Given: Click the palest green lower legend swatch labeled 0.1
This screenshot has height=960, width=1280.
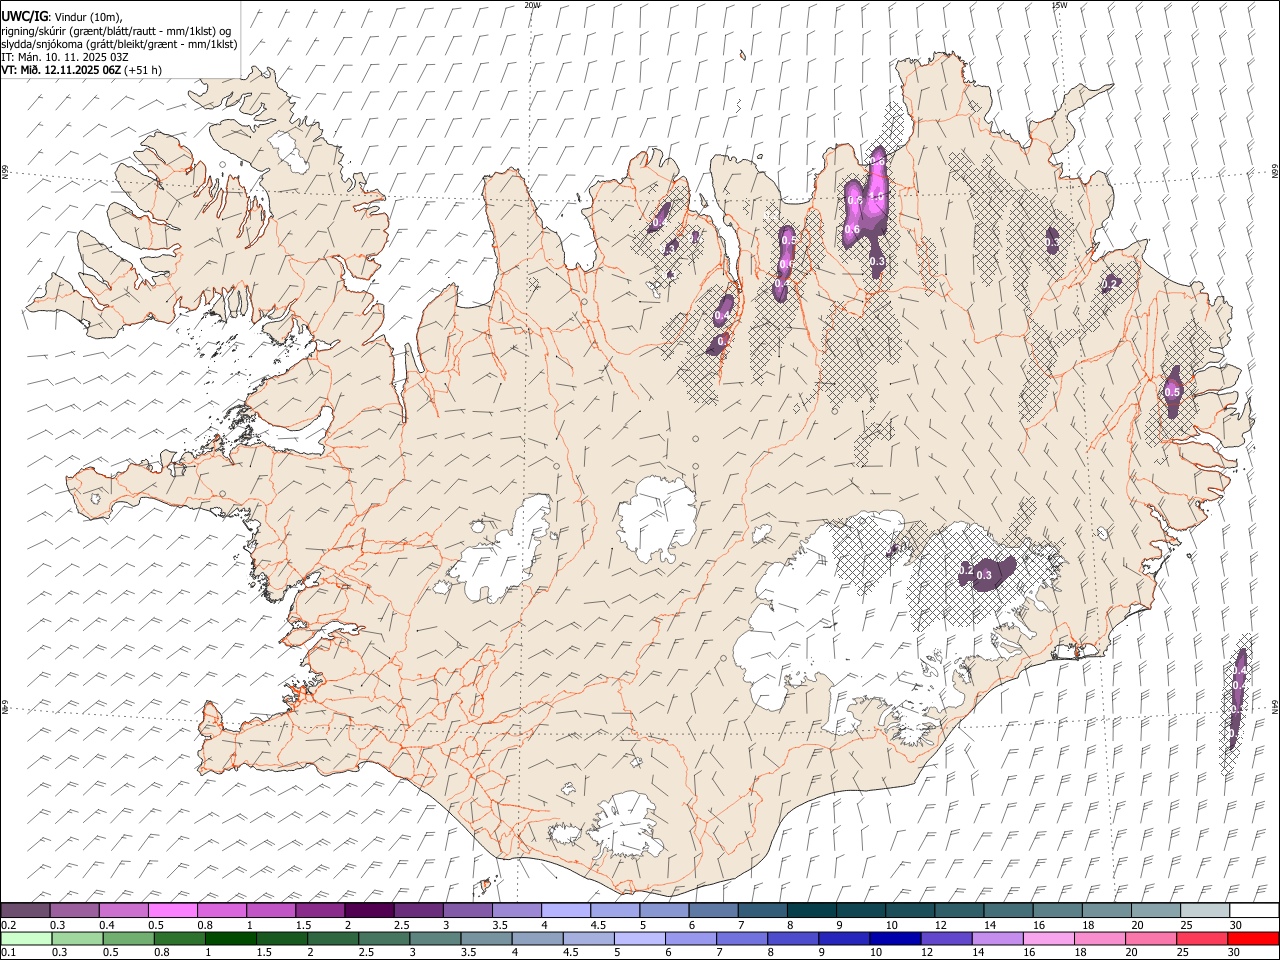Looking at the screenshot, I should coord(26,938).
